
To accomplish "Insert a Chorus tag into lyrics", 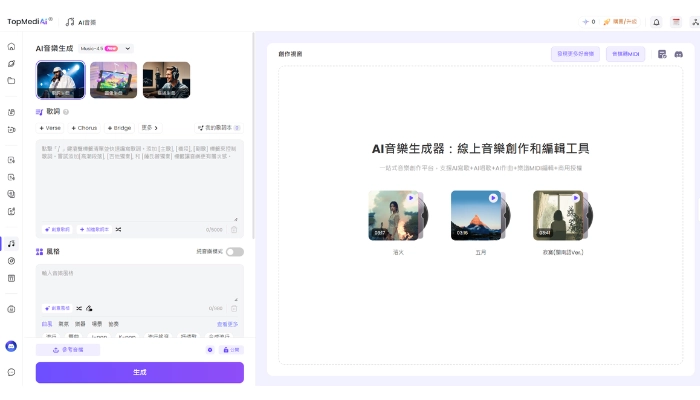I will pyautogui.click(x=84, y=128).
